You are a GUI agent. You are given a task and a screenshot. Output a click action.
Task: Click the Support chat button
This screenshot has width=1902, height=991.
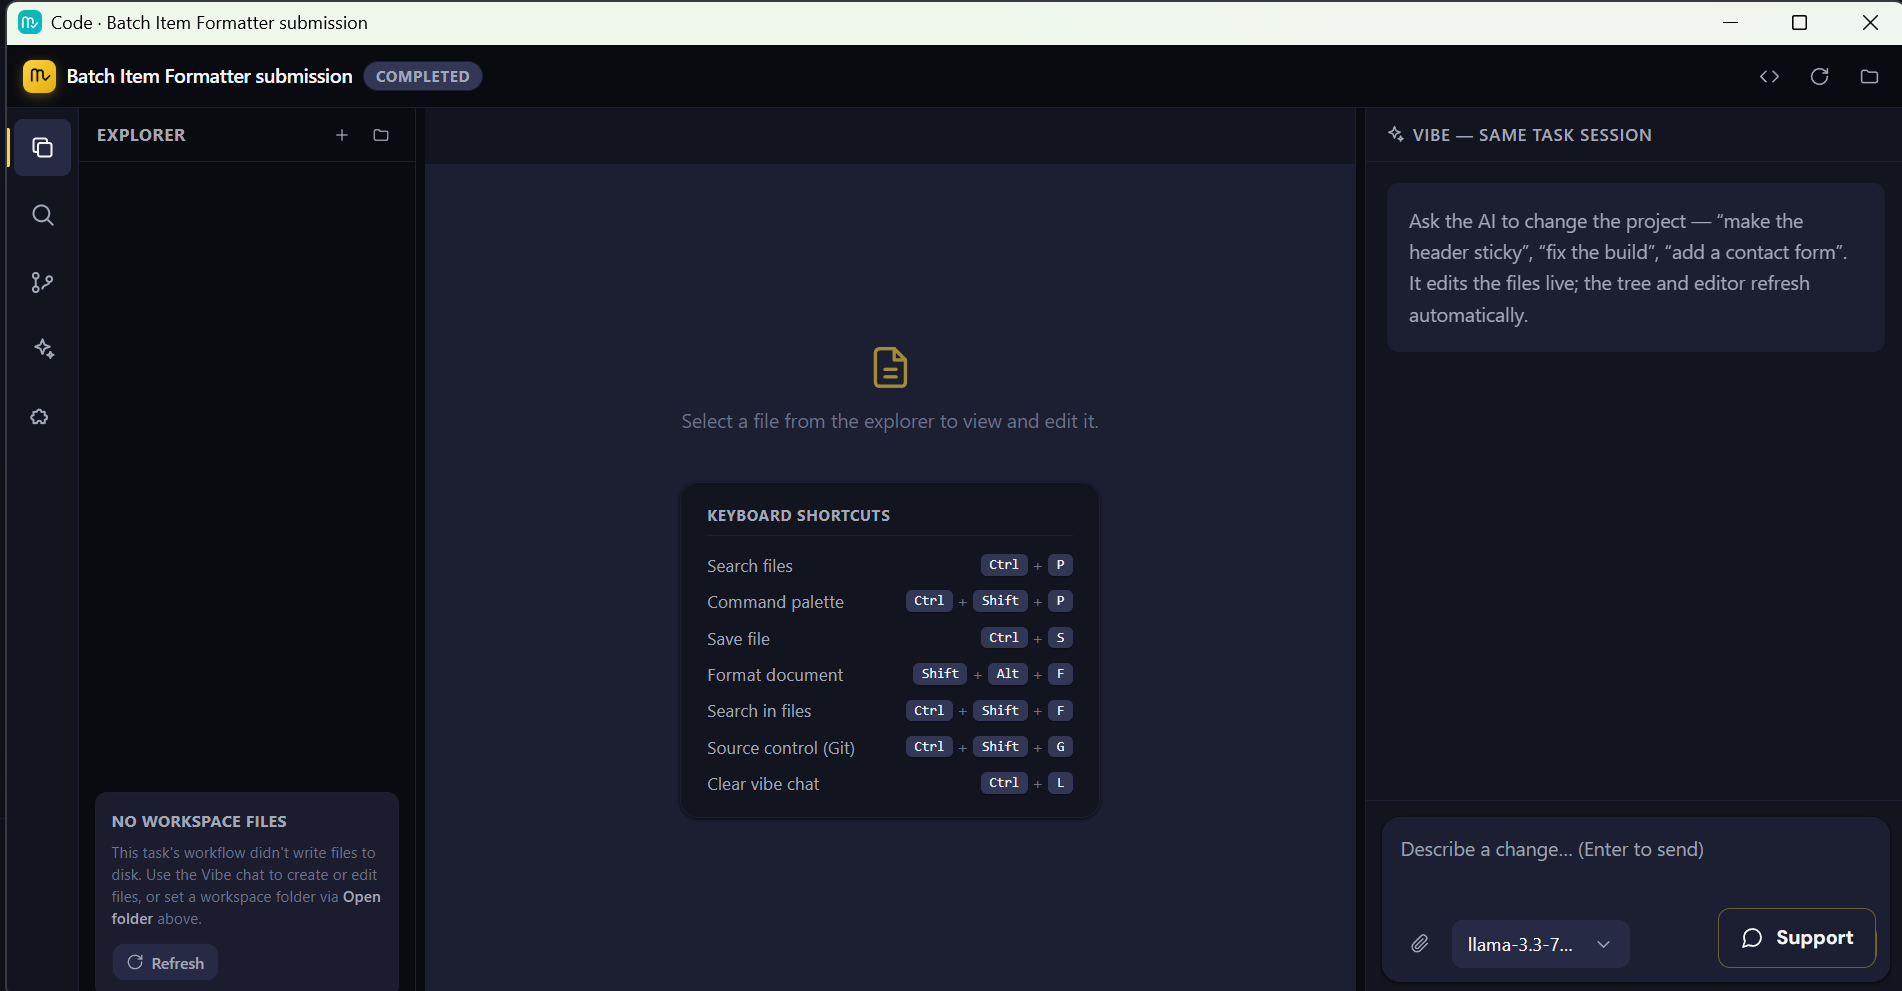tap(1796, 938)
